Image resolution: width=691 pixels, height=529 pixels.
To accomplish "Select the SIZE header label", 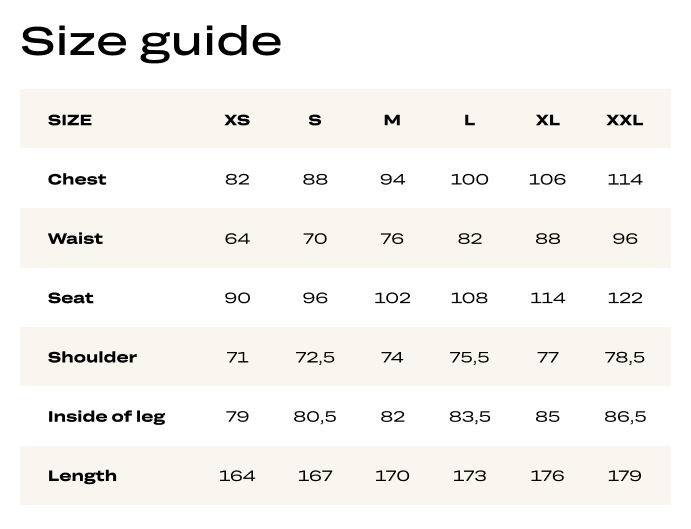I will (x=70, y=120).
